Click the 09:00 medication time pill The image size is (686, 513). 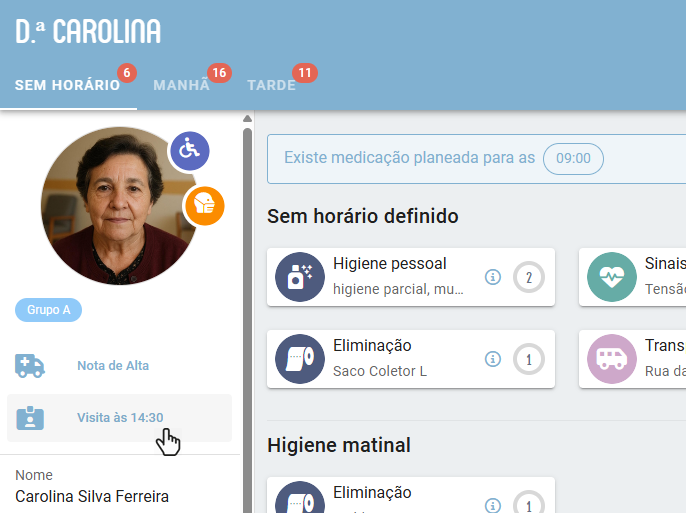[573, 158]
